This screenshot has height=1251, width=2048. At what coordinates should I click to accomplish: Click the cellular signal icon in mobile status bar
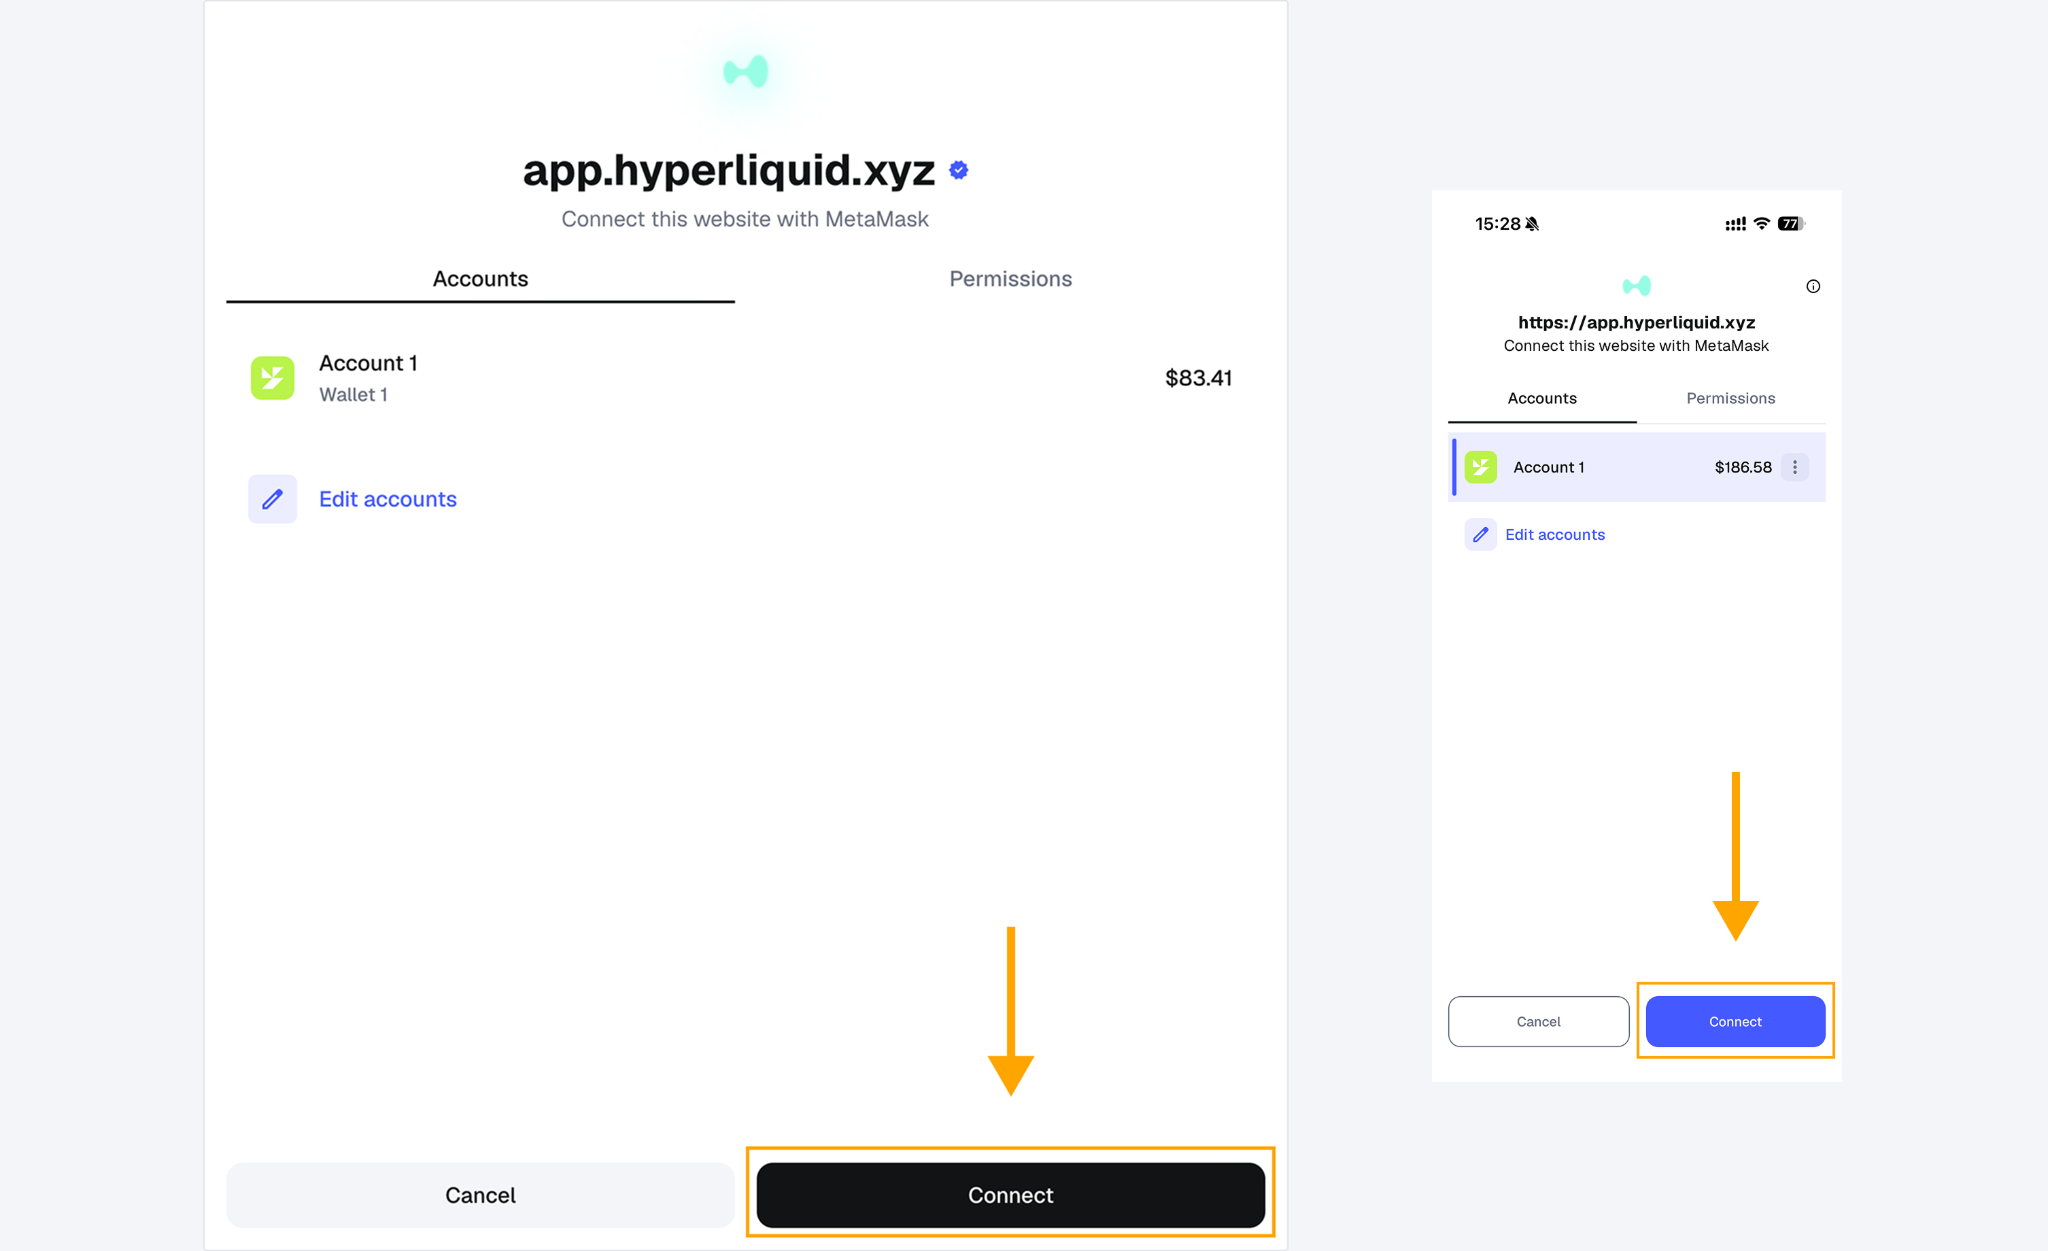coord(1736,224)
